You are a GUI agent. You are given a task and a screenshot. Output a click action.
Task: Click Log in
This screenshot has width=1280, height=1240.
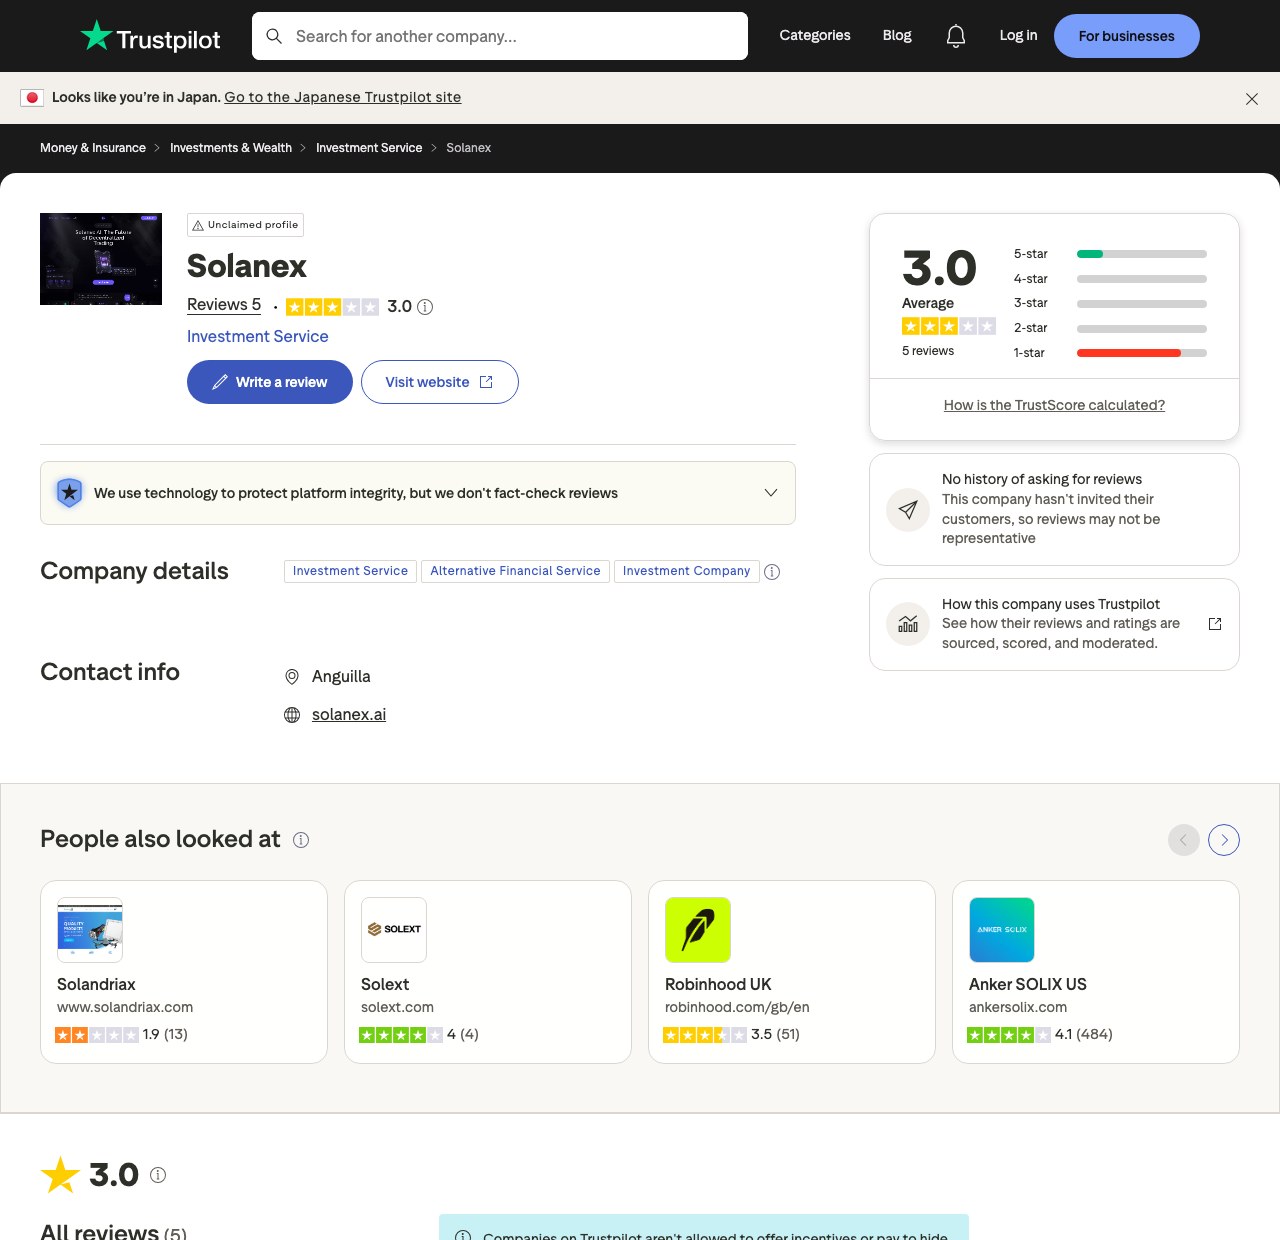[1018, 35]
